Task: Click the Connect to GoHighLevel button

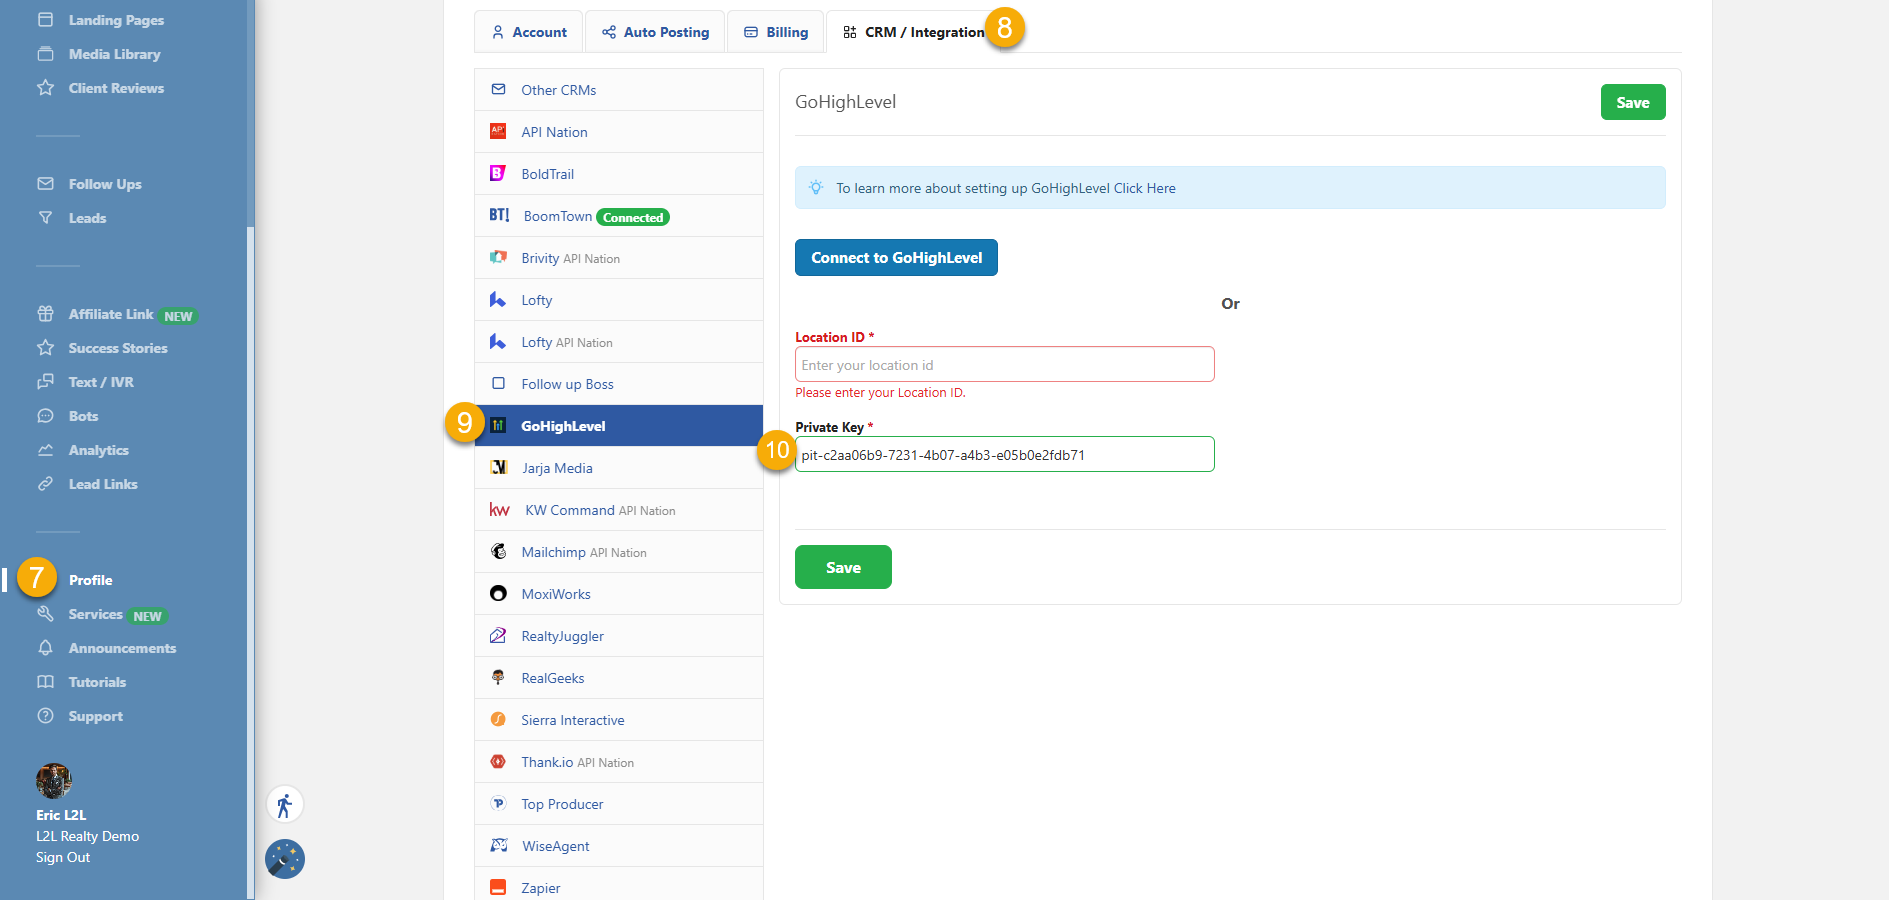Action: [896, 257]
